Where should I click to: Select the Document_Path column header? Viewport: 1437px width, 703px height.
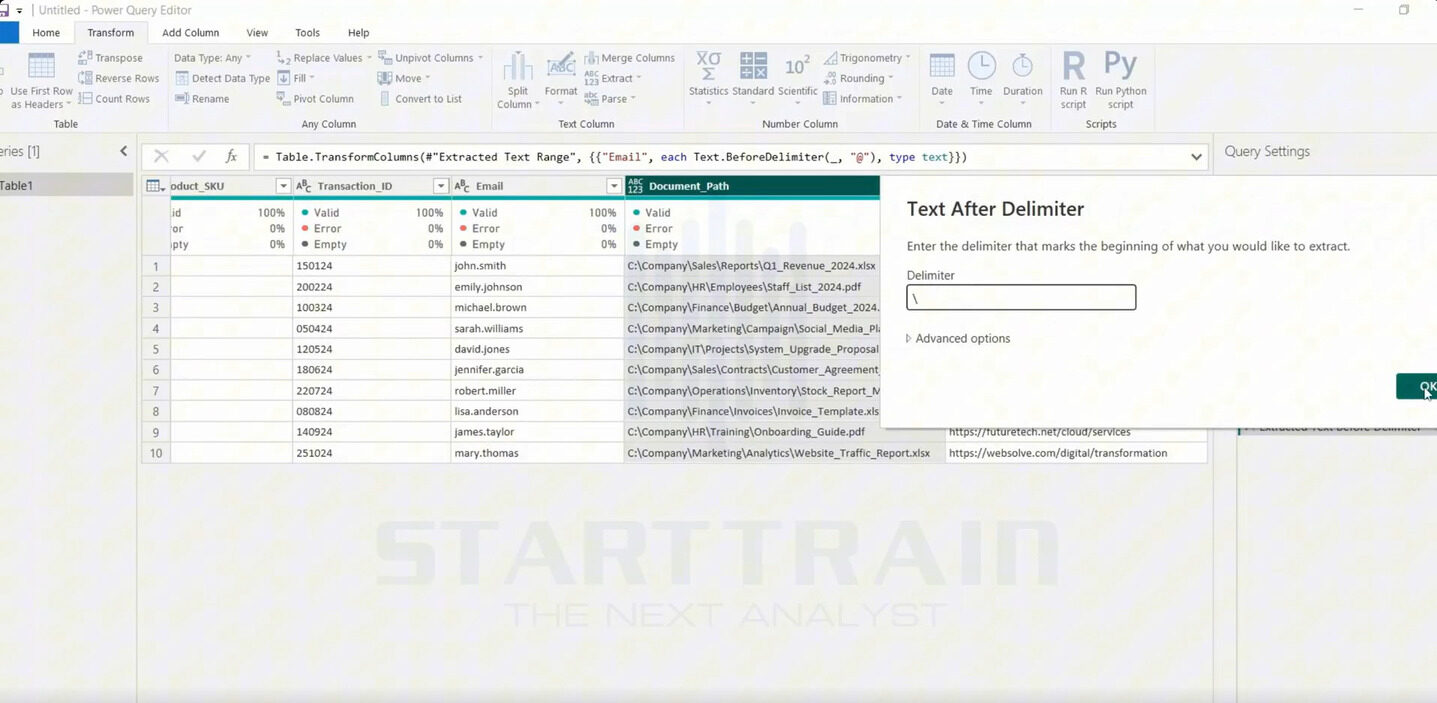click(x=752, y=186)
